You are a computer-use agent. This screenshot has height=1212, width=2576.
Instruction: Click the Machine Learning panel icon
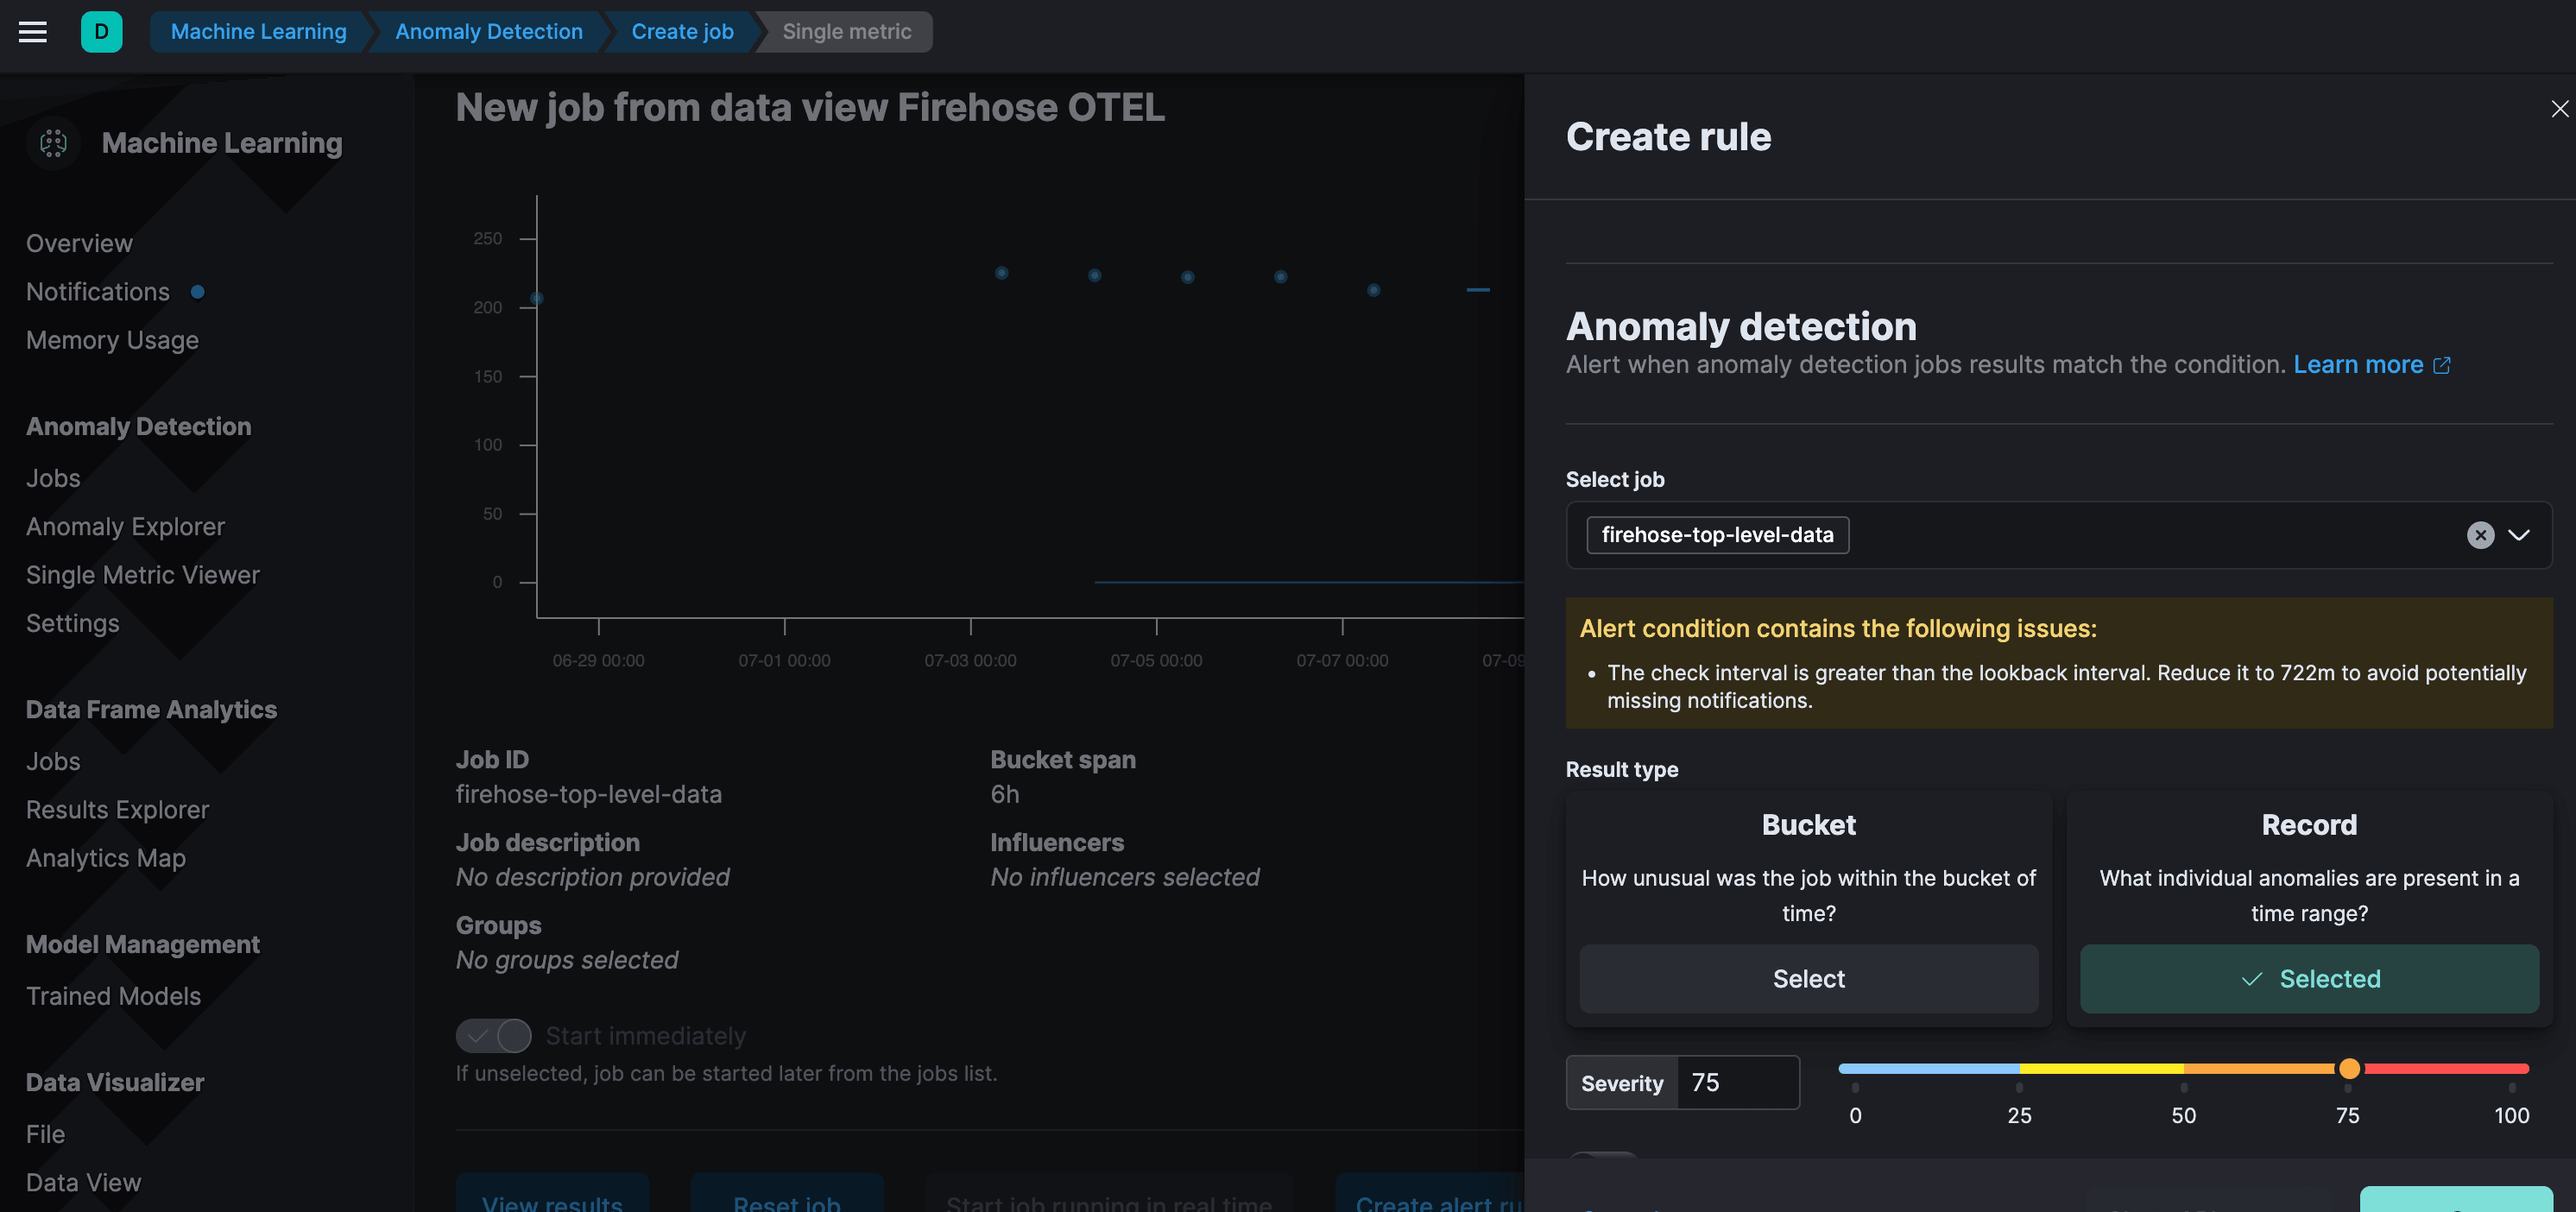[51, 143]
